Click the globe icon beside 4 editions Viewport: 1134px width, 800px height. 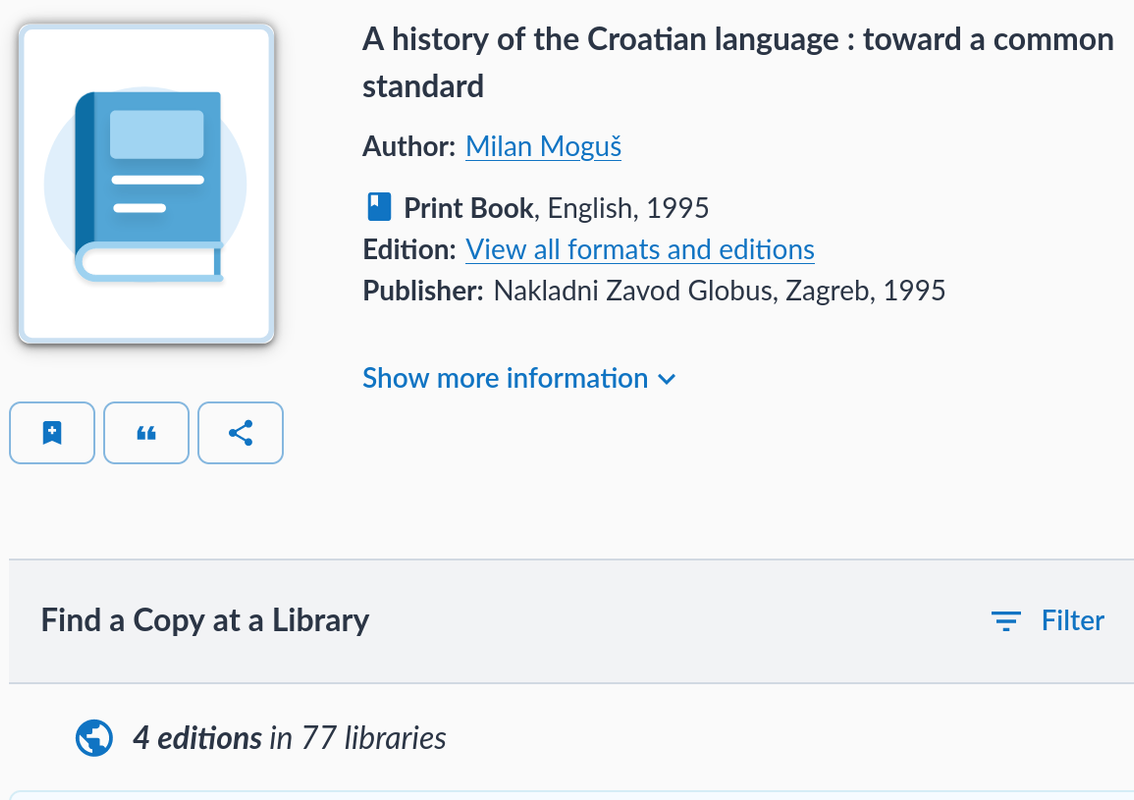tap(94, 738)
